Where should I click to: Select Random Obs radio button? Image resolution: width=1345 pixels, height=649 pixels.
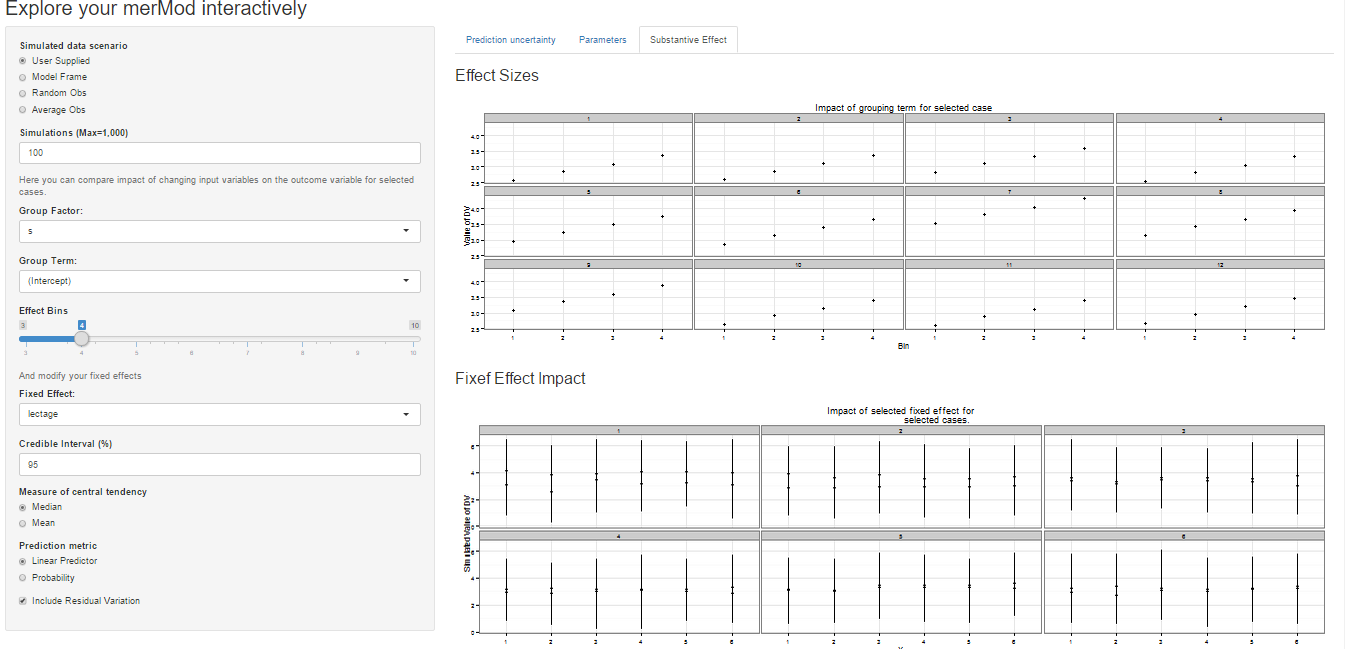pyautogui.click(x=23, y=93)
